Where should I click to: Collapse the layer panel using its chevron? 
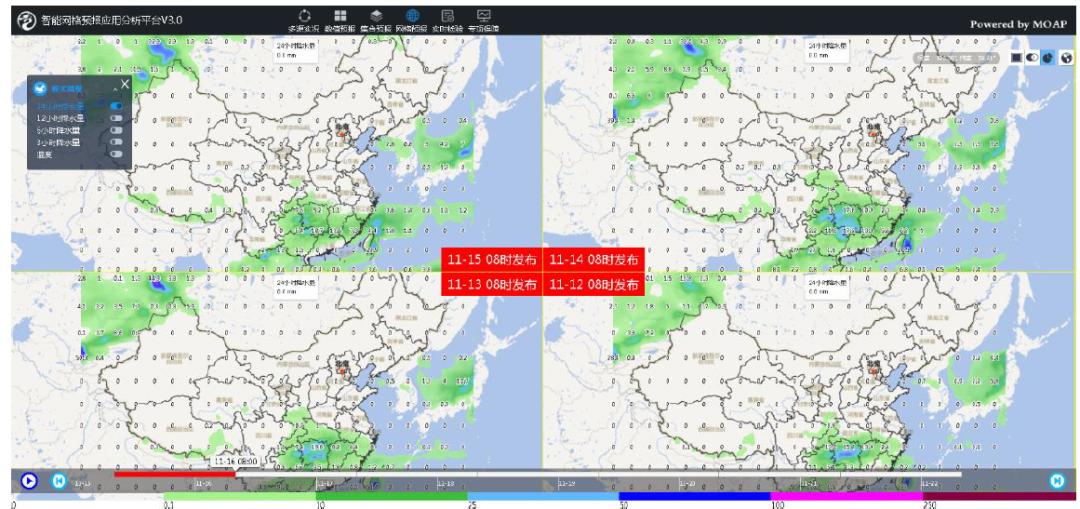(x=114, y=89)
